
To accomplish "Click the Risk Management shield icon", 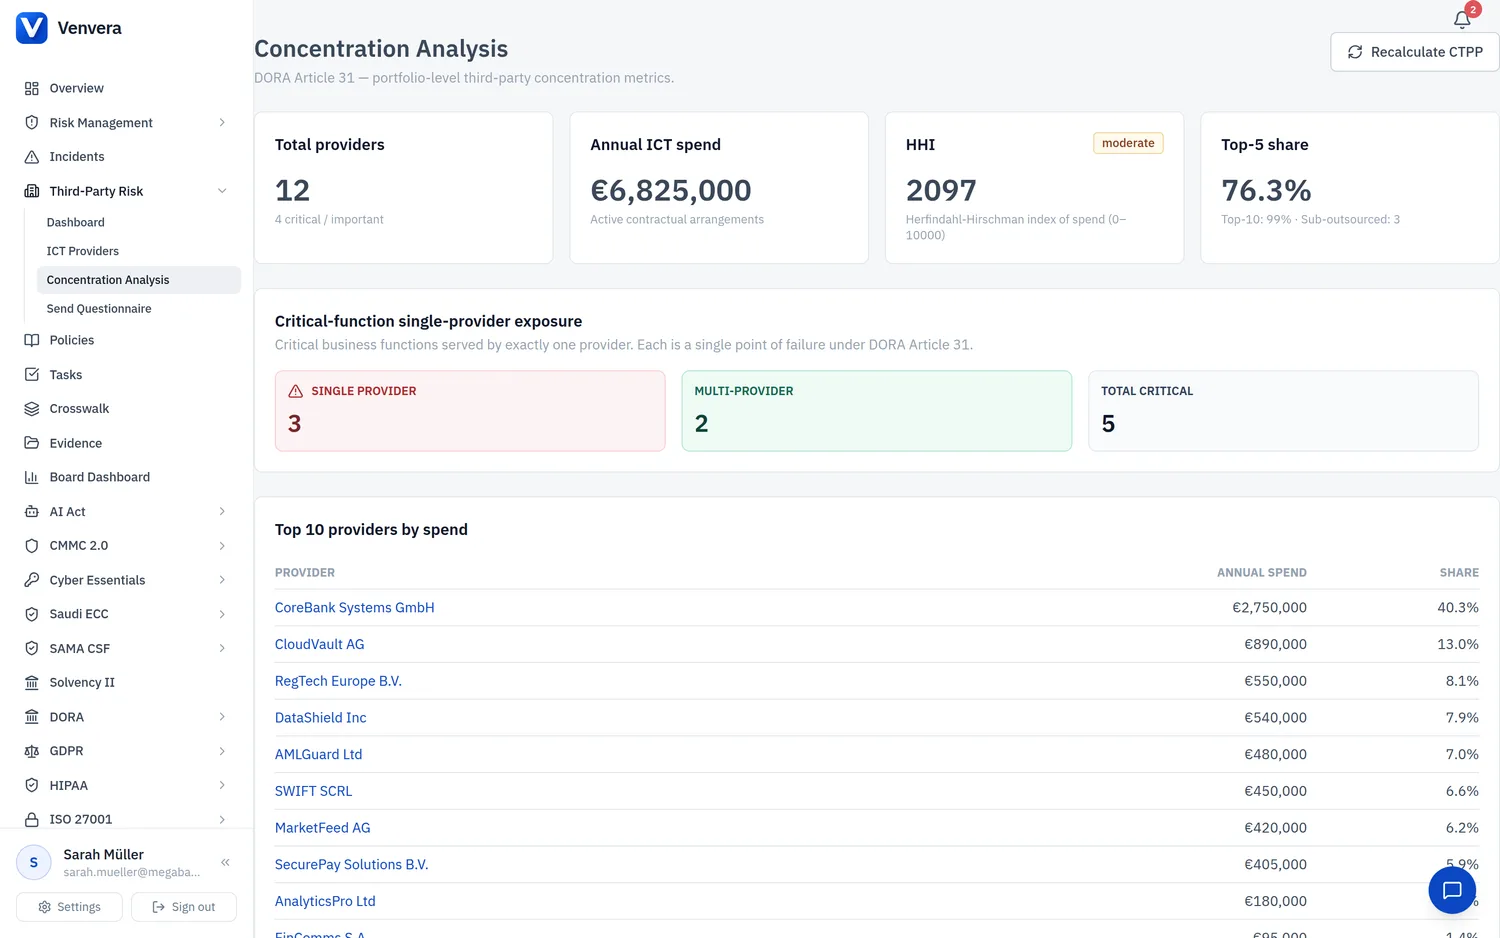I will [32, 122].
